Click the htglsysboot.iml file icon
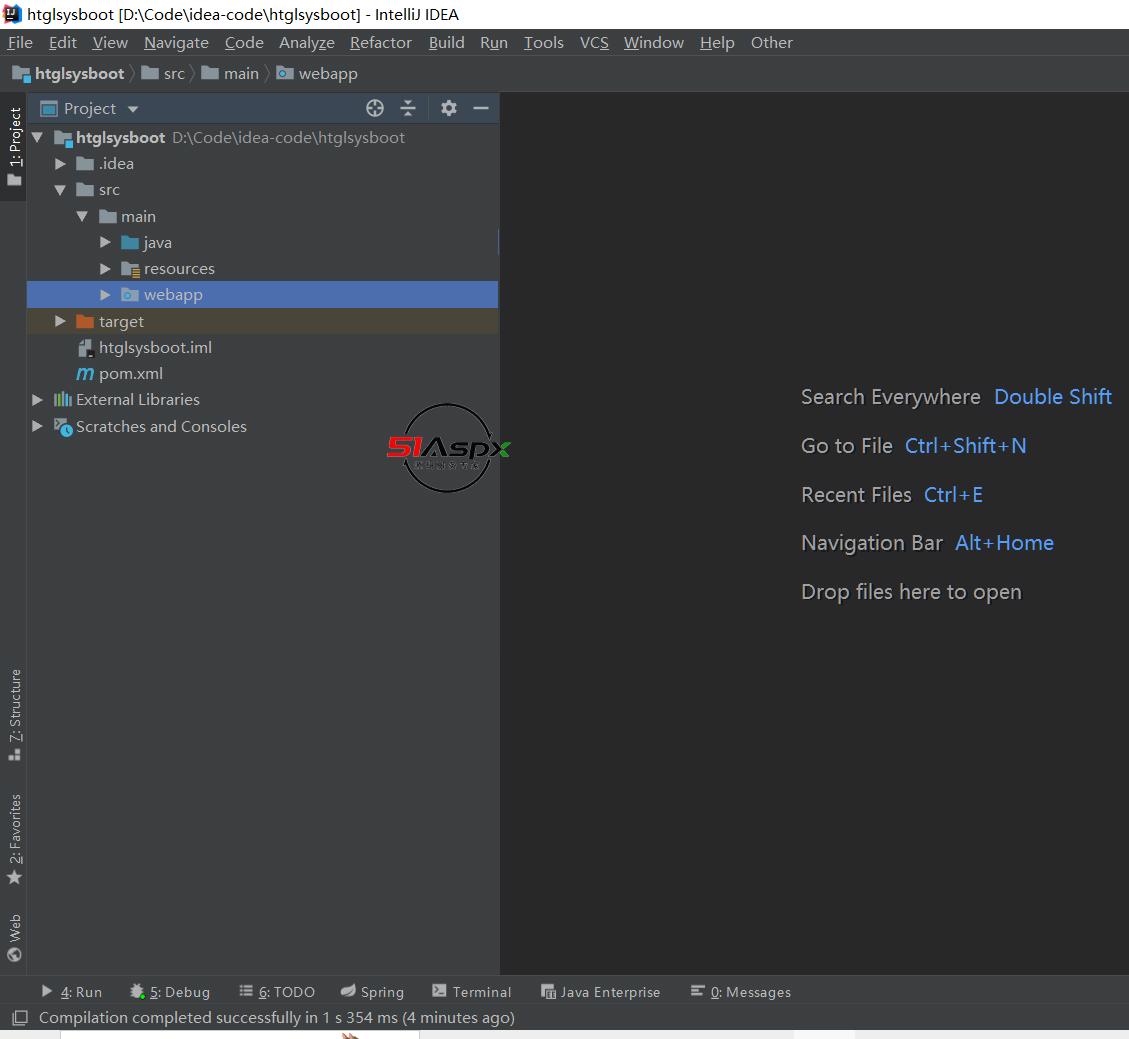Image resolution: width=1129 pixels, height=1039 pixels. (x=85, y=348)
